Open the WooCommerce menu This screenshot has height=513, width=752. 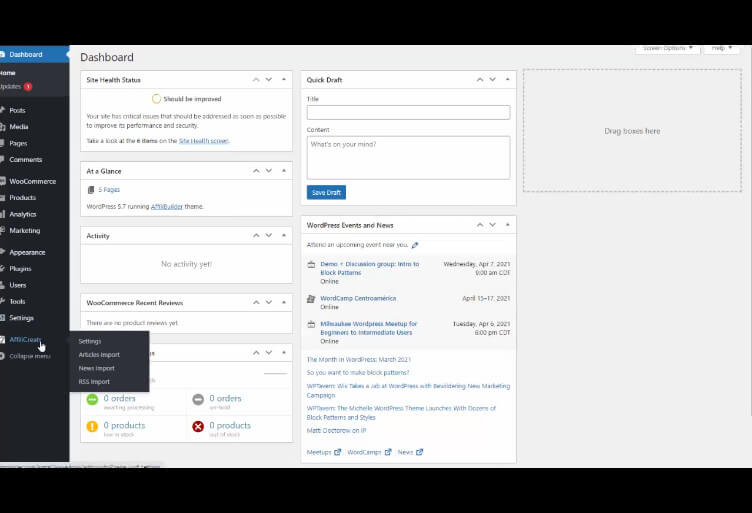coord(34,181)
